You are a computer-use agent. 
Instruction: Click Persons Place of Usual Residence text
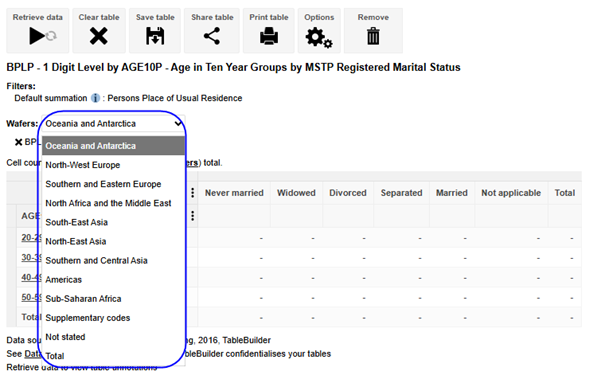(x=175, y=98)
